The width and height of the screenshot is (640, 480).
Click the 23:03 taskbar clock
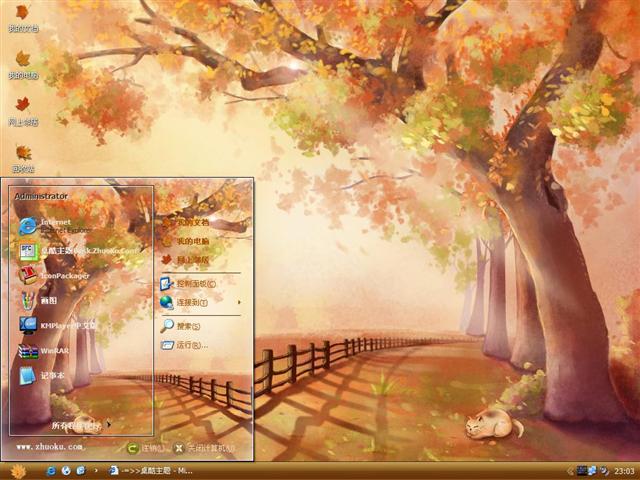624,471
